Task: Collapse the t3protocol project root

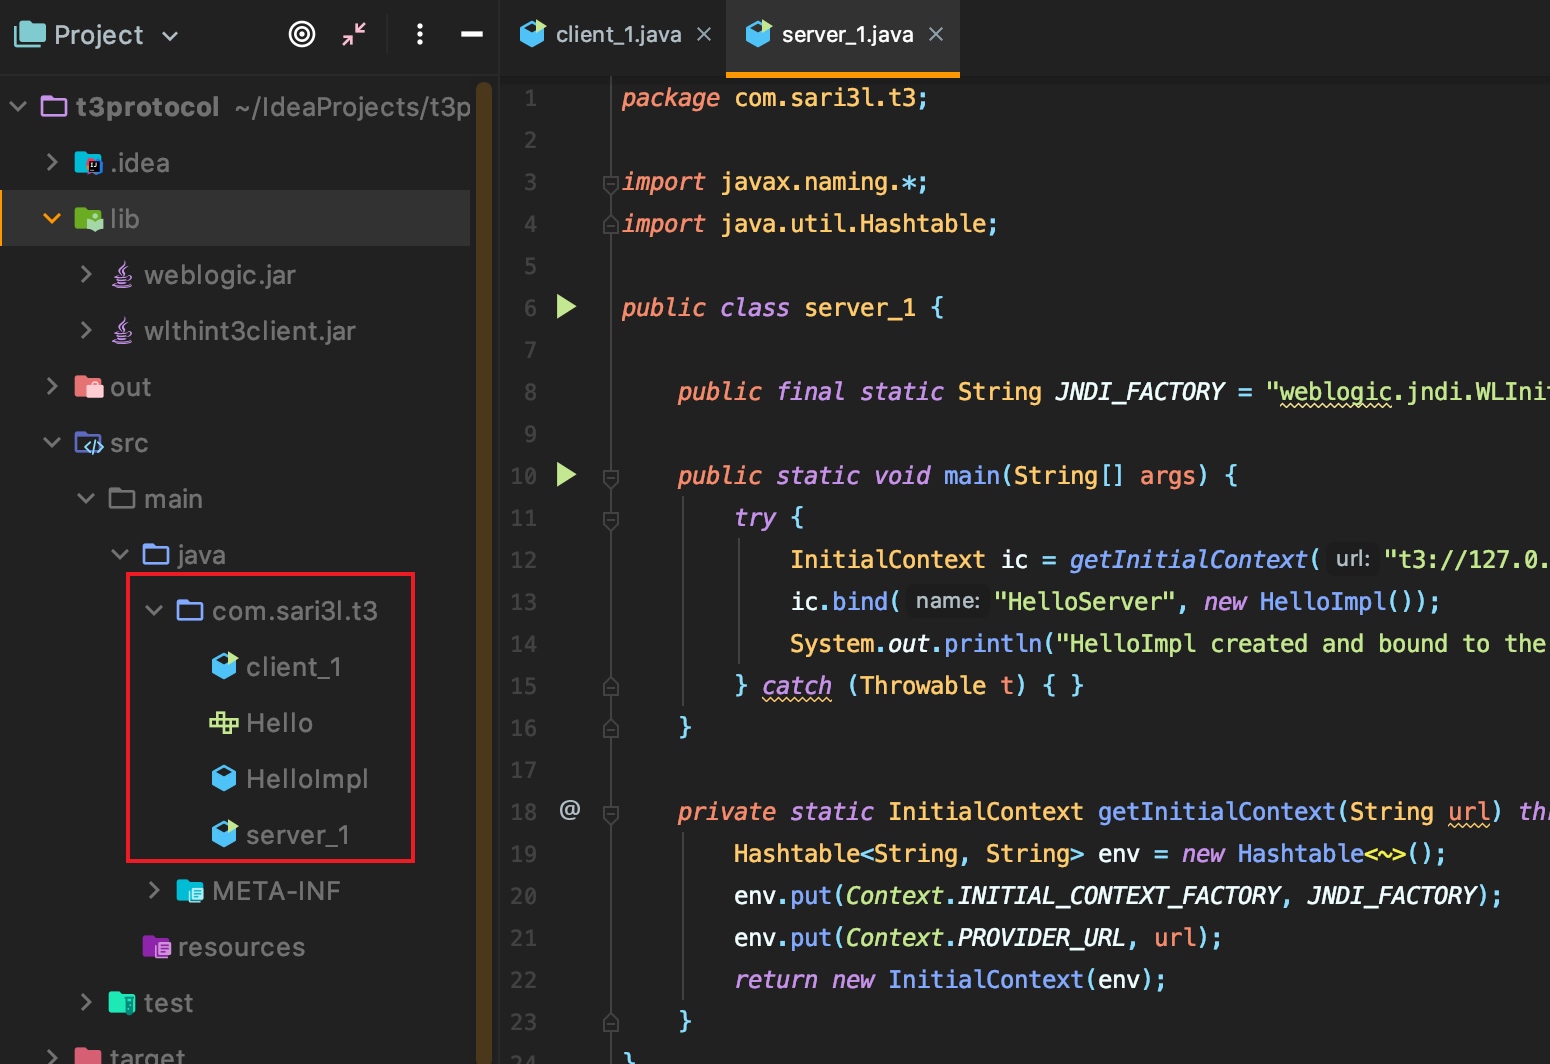Action: pos(18,106)
